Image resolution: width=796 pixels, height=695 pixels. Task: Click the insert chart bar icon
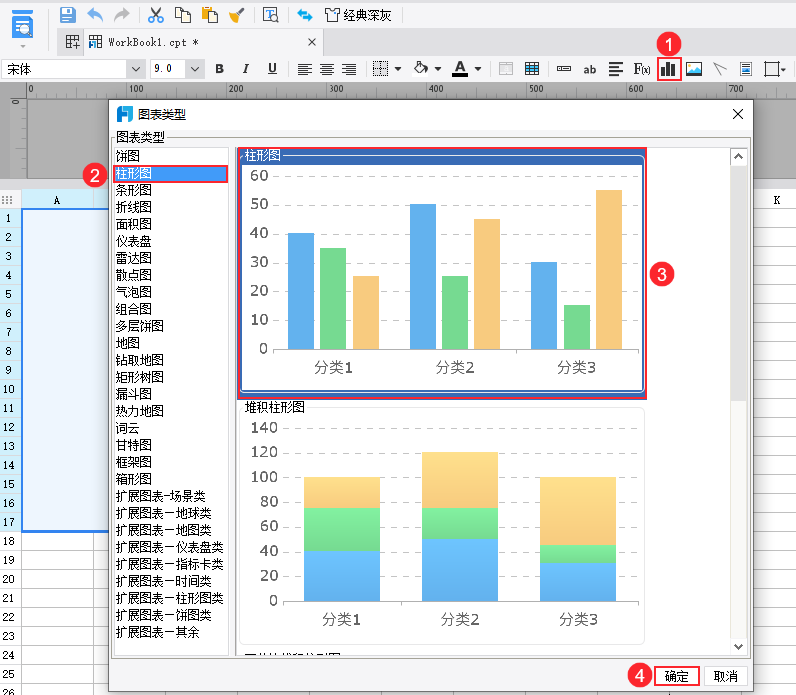669,69
